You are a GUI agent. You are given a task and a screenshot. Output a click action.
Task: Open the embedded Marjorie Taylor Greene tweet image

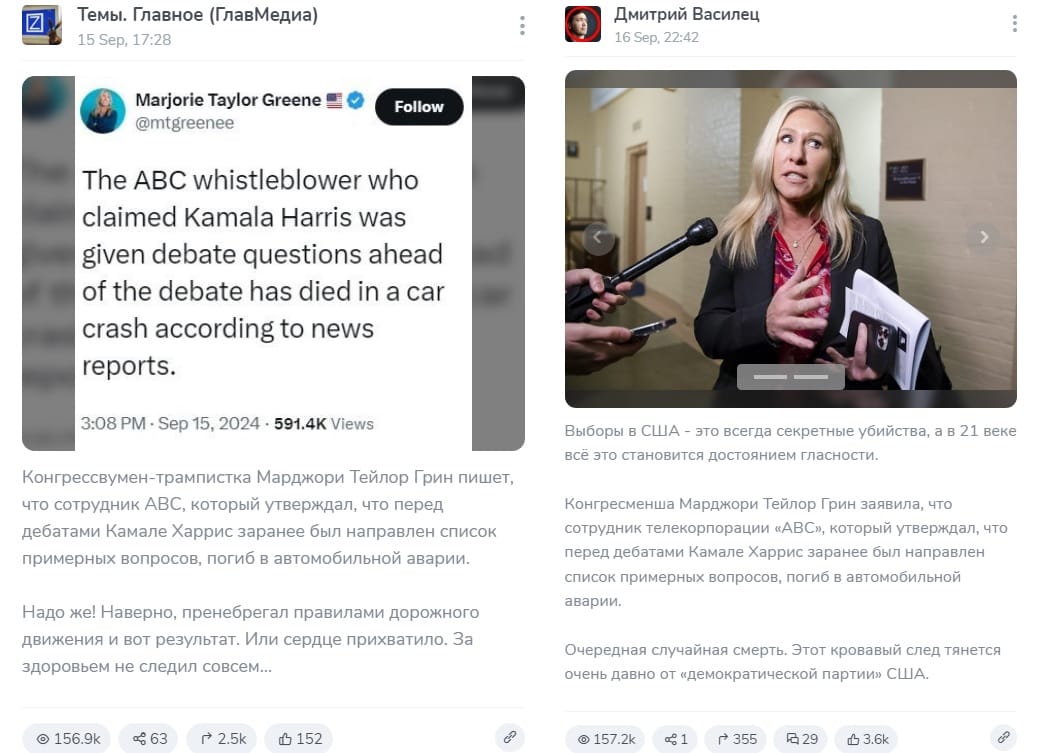point(273,263)
